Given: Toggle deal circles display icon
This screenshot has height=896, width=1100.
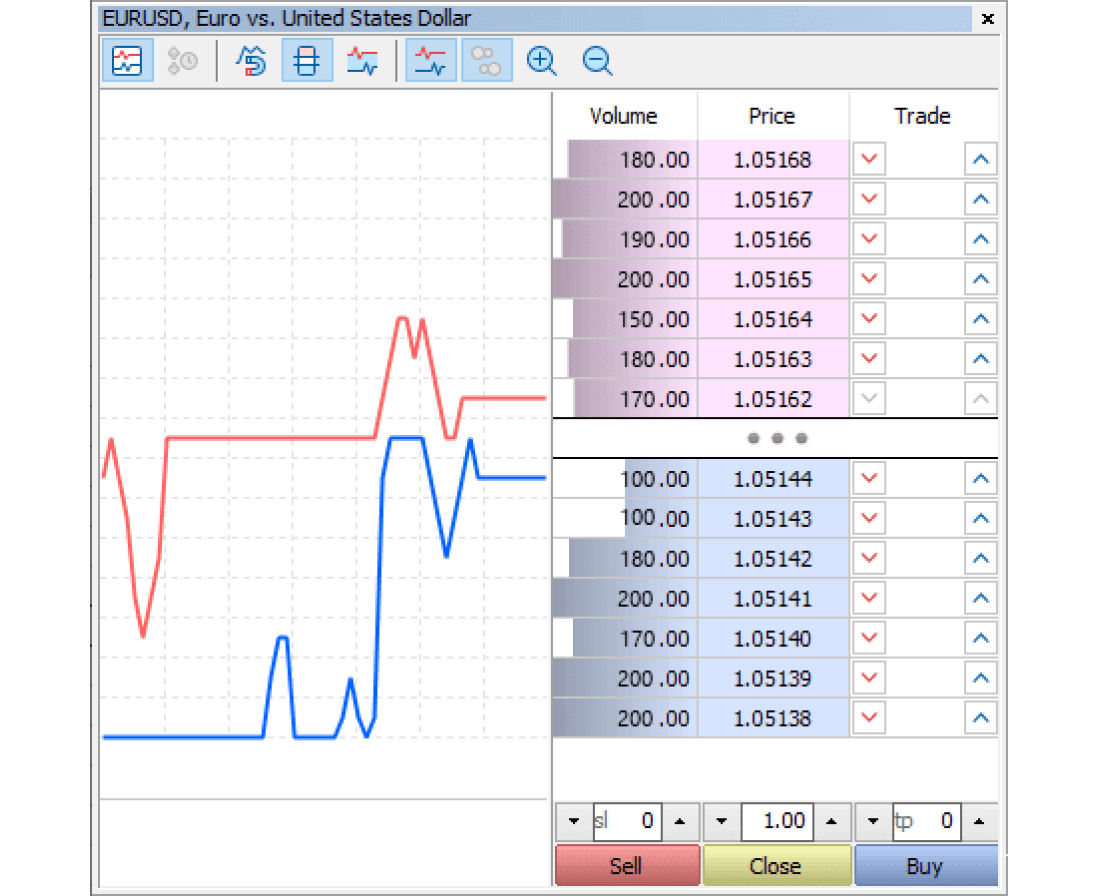Looking at the screenshot, I should 487,61.
